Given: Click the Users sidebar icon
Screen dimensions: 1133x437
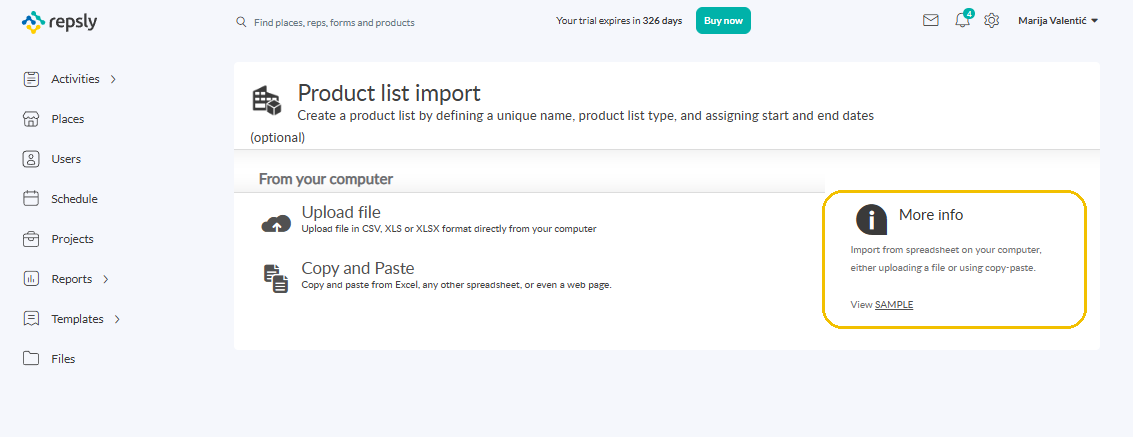Looking at the screenshot, I should (31, 159).
